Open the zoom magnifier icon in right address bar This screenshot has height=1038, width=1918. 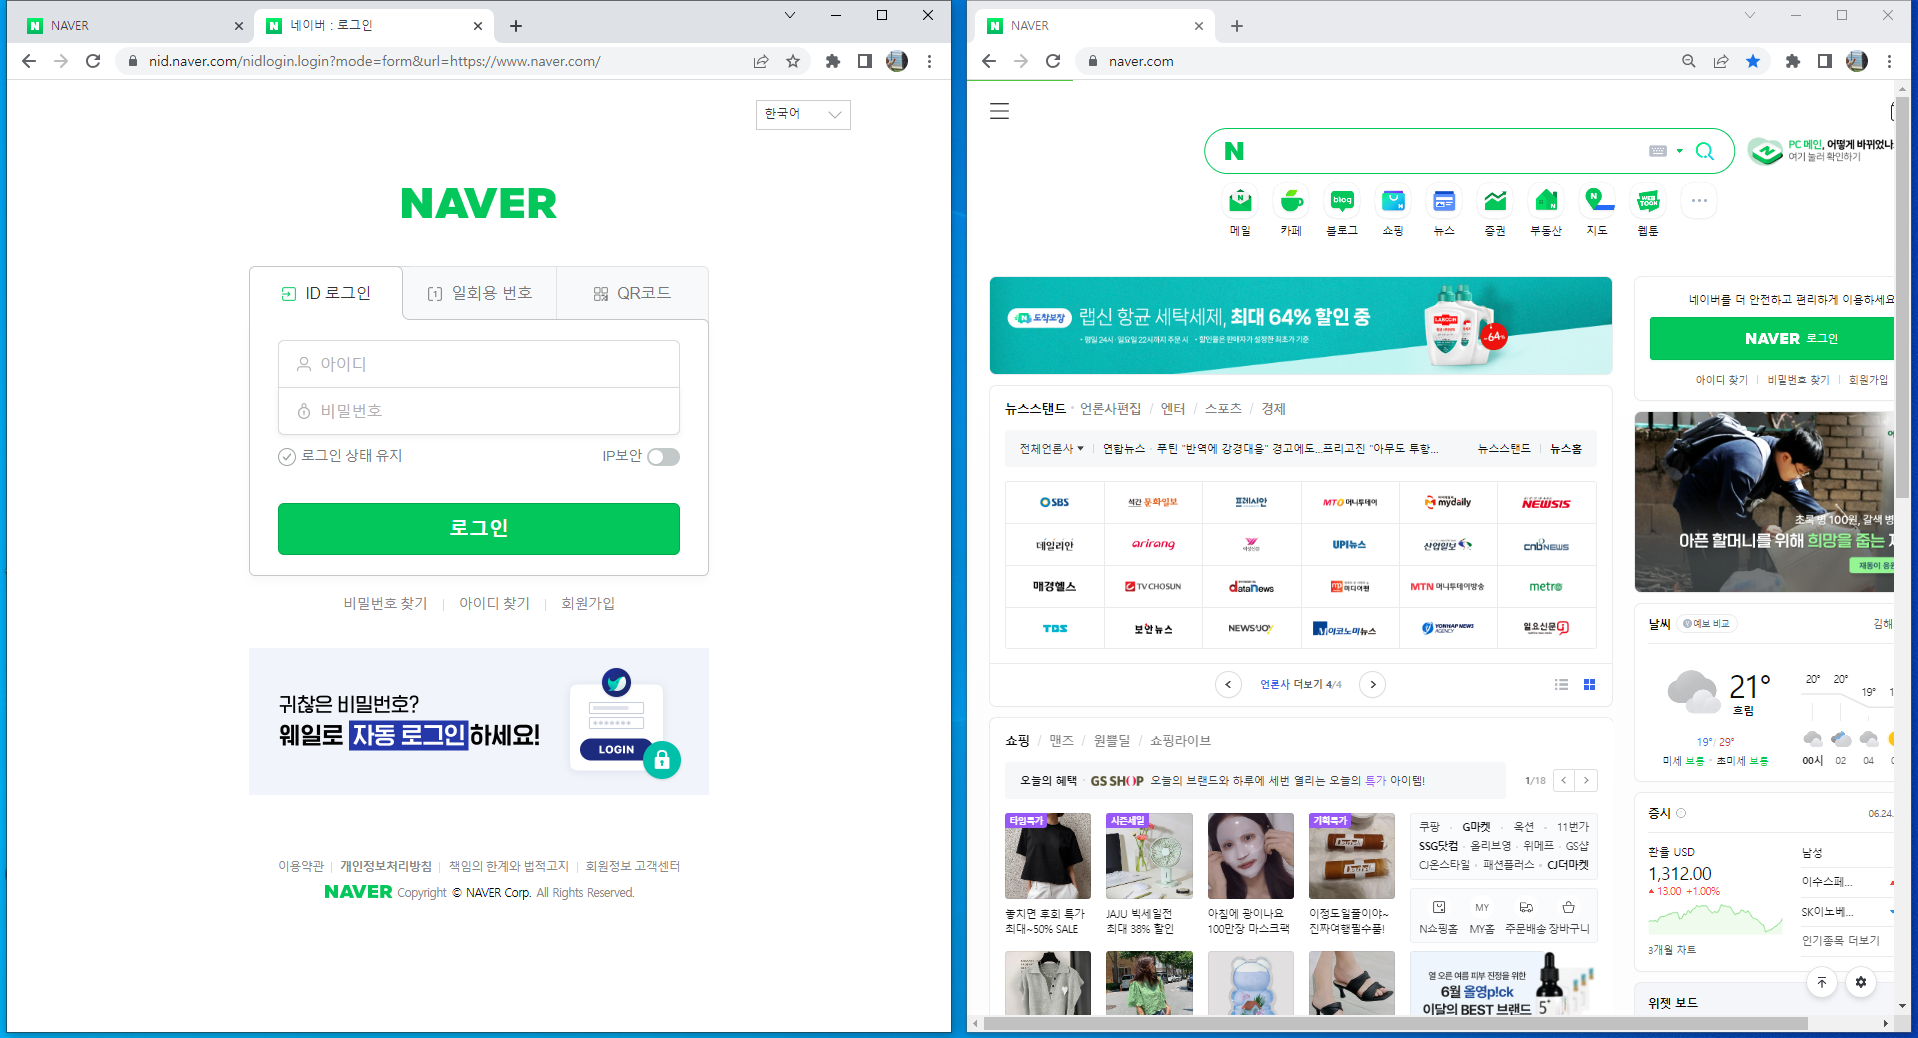click(1689, 61)
